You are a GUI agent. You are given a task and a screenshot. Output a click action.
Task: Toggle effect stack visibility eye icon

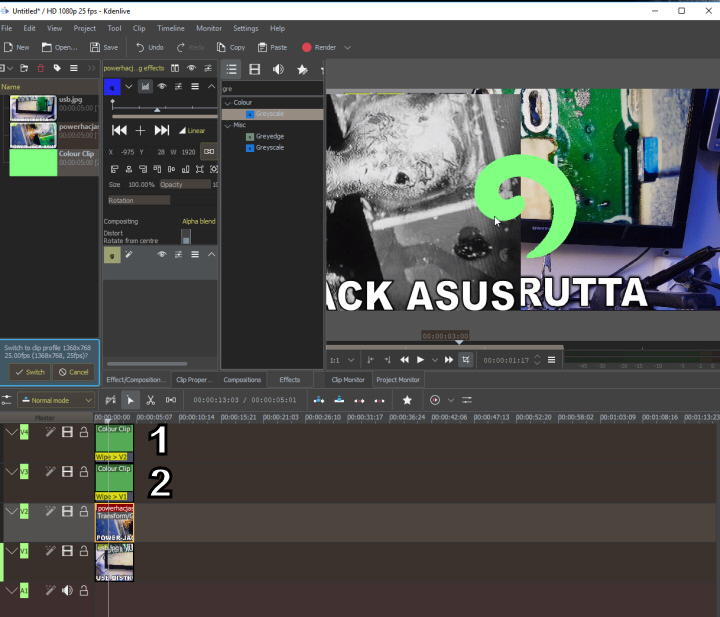[x=191, y=68]
